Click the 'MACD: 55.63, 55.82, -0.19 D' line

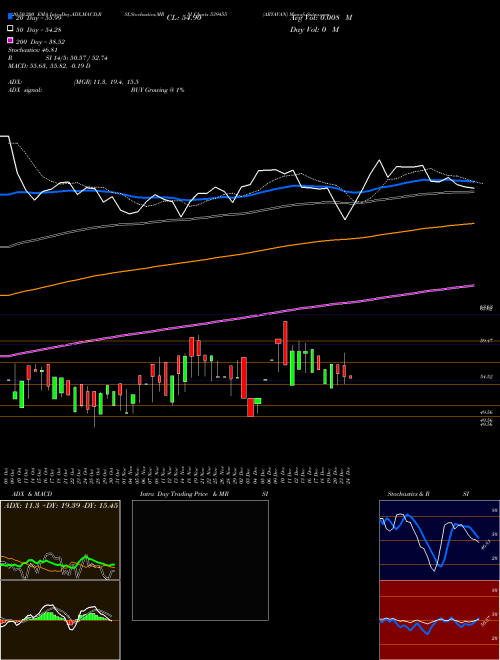(x=49, y=66)
